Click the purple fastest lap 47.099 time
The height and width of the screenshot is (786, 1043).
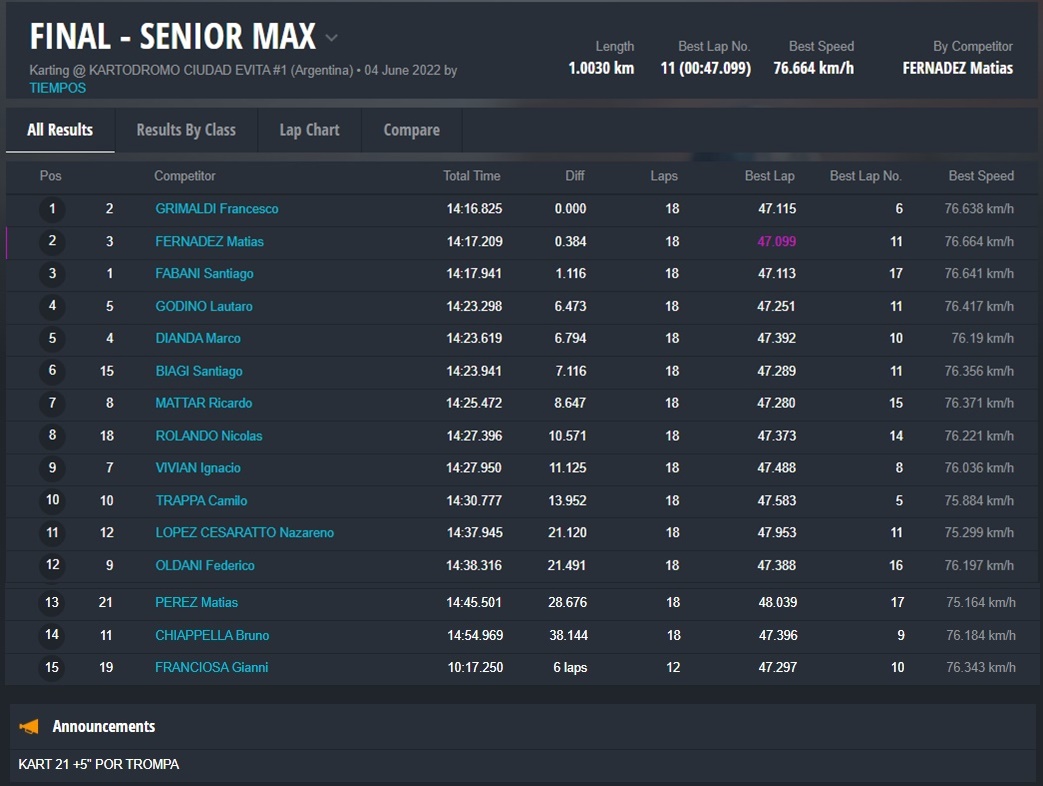coord(776,241)
